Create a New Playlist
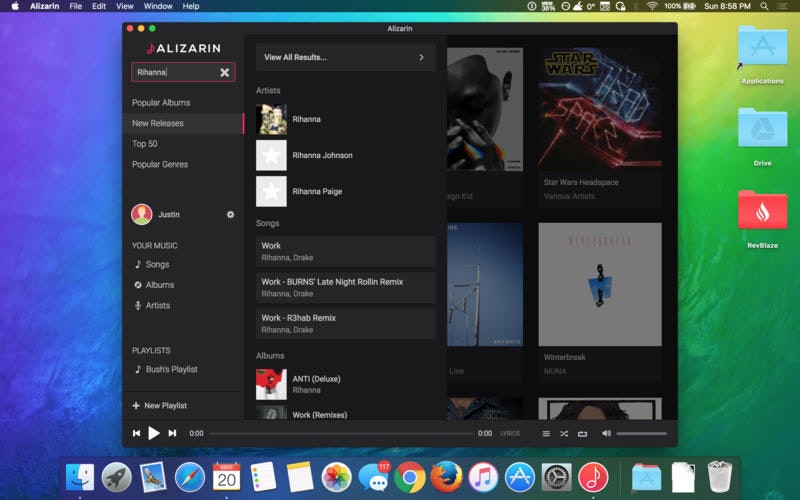 [160, 406]
